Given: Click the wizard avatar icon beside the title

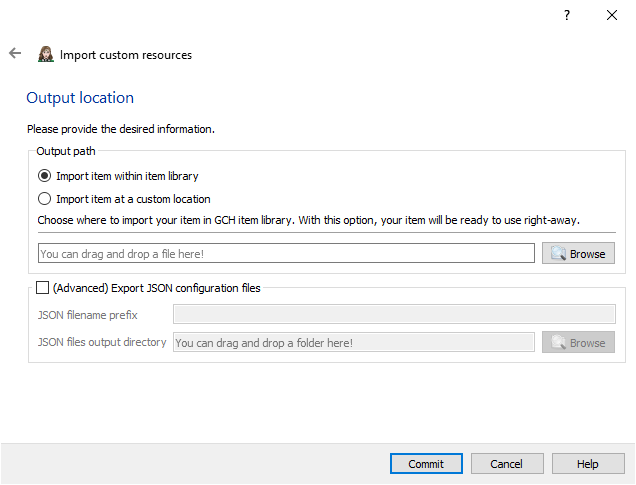Looking at the screenshot, I should pyautogui.click(x=45, y=54).
